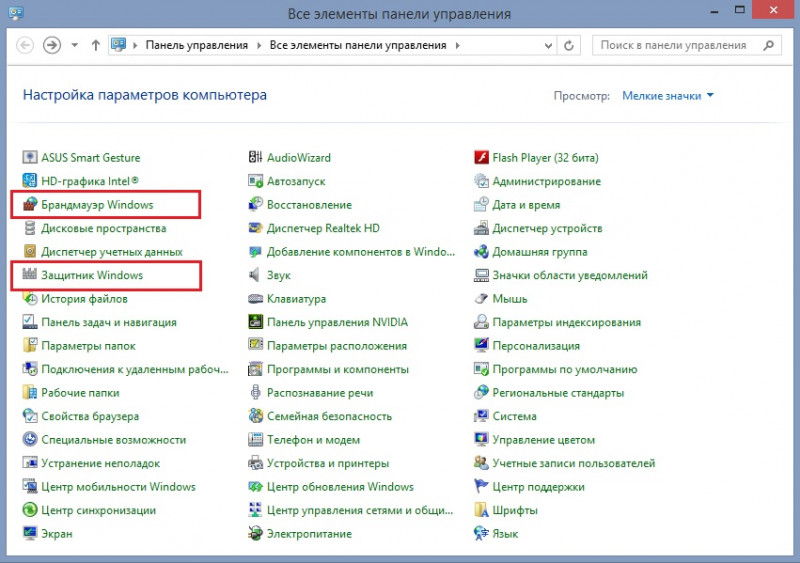
Task: Open the Просмотр Мелкие значки dropdown
Action: coord(668,95)
